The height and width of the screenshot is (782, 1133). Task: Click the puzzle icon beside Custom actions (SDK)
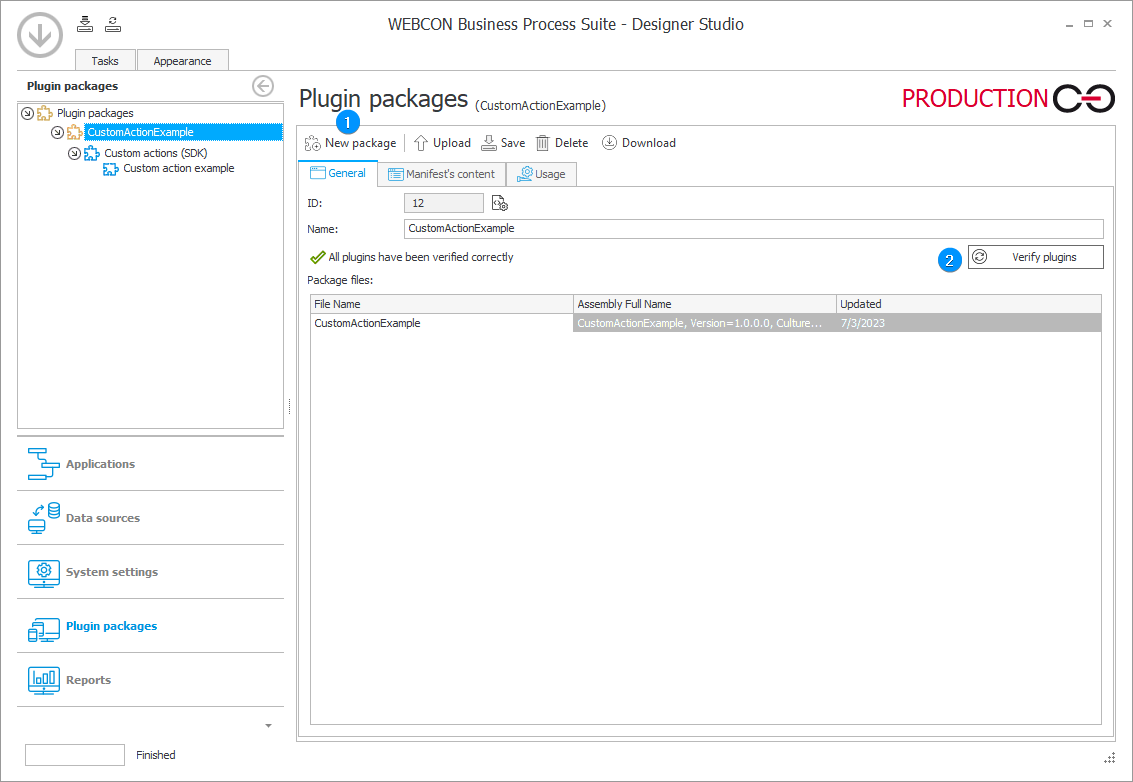[92, 153]
